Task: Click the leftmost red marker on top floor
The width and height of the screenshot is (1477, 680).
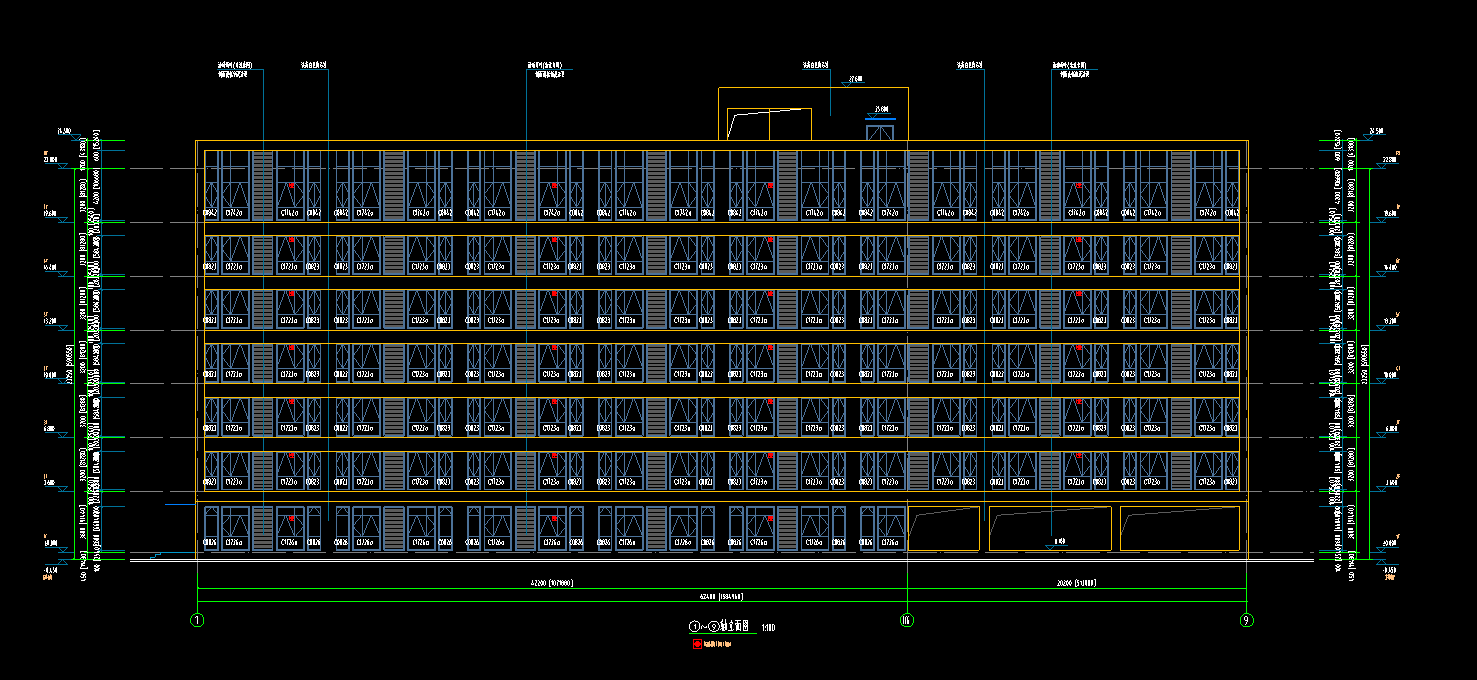Action: click(291, 186)
